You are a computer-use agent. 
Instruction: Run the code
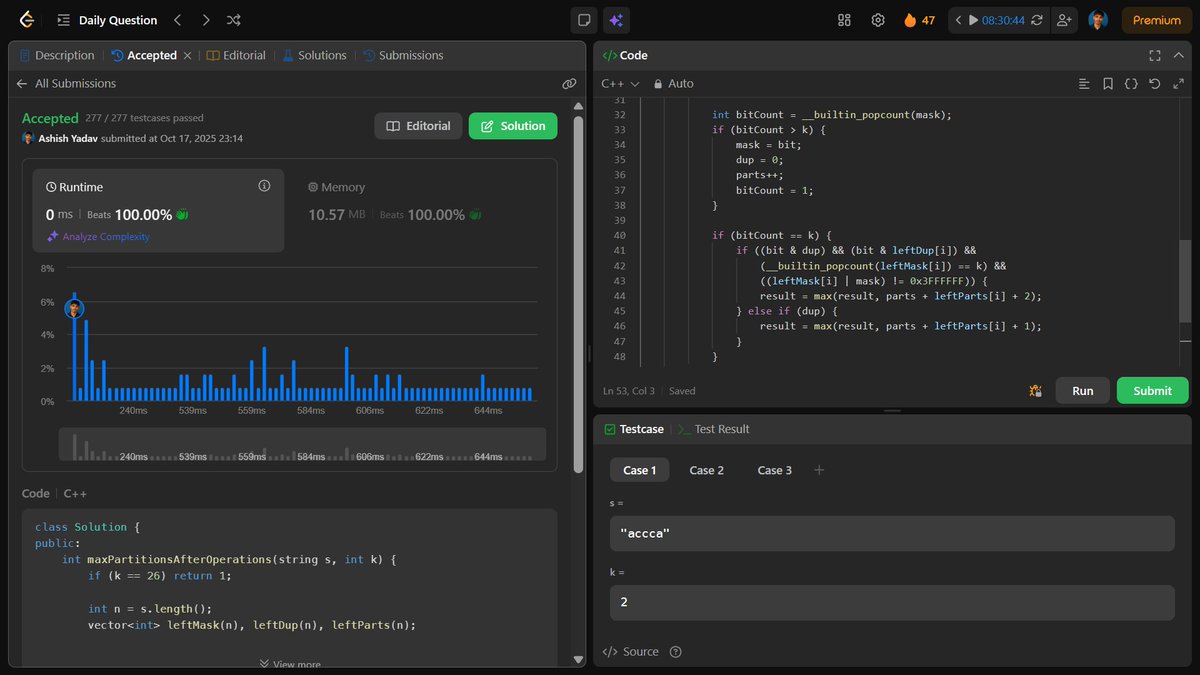pyautogui.click(x=1082, y=391)
